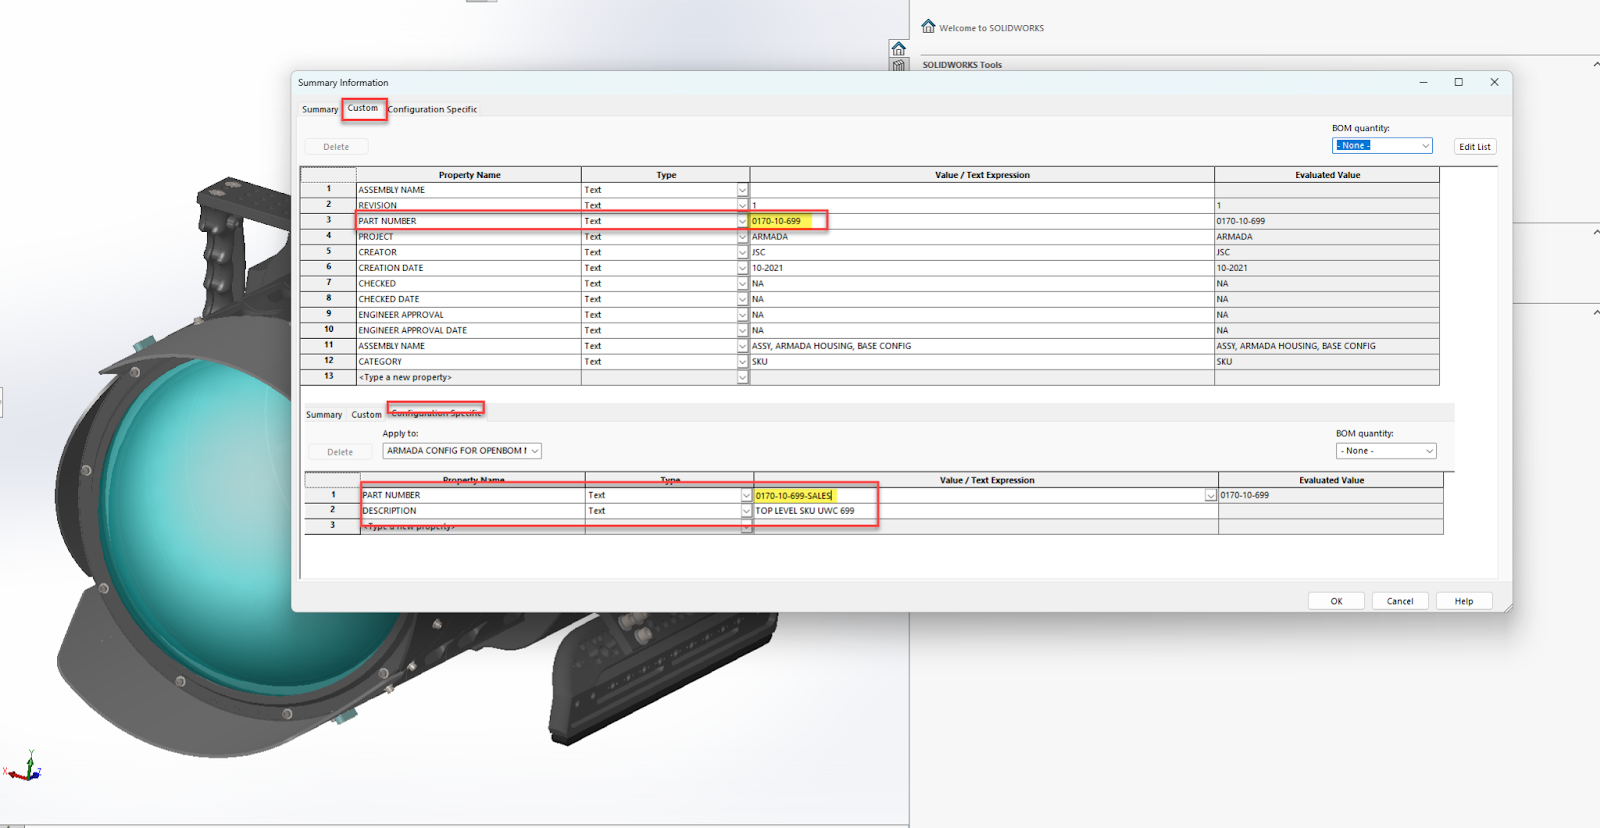Image resolution: width=1600 pixels, height=828 pixels.
Task: Click the 'SOLIDWORKS Tools' section heading
Action: click(x=962, y=65)
